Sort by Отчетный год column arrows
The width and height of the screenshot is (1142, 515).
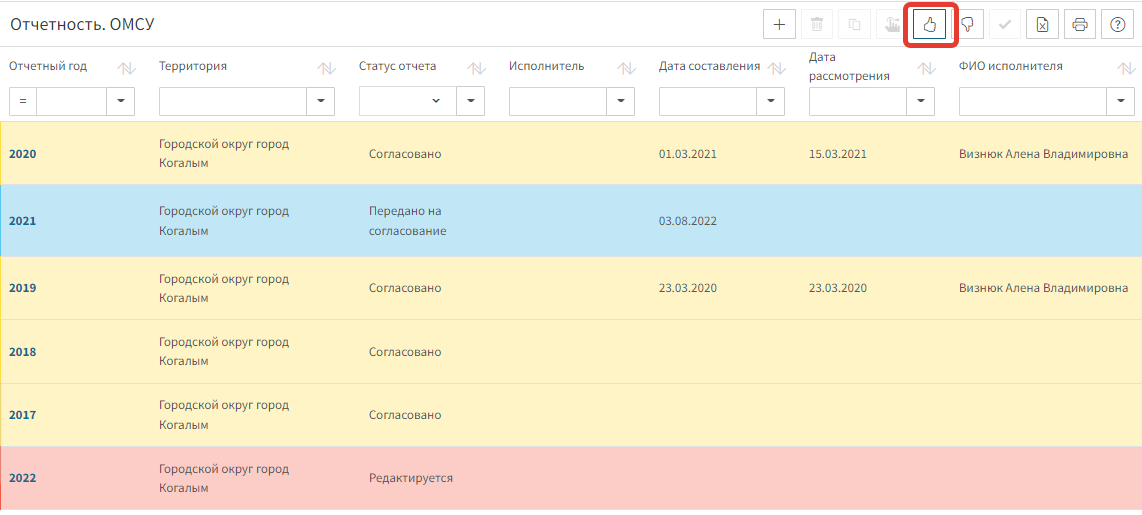click(x=126, y=68)
